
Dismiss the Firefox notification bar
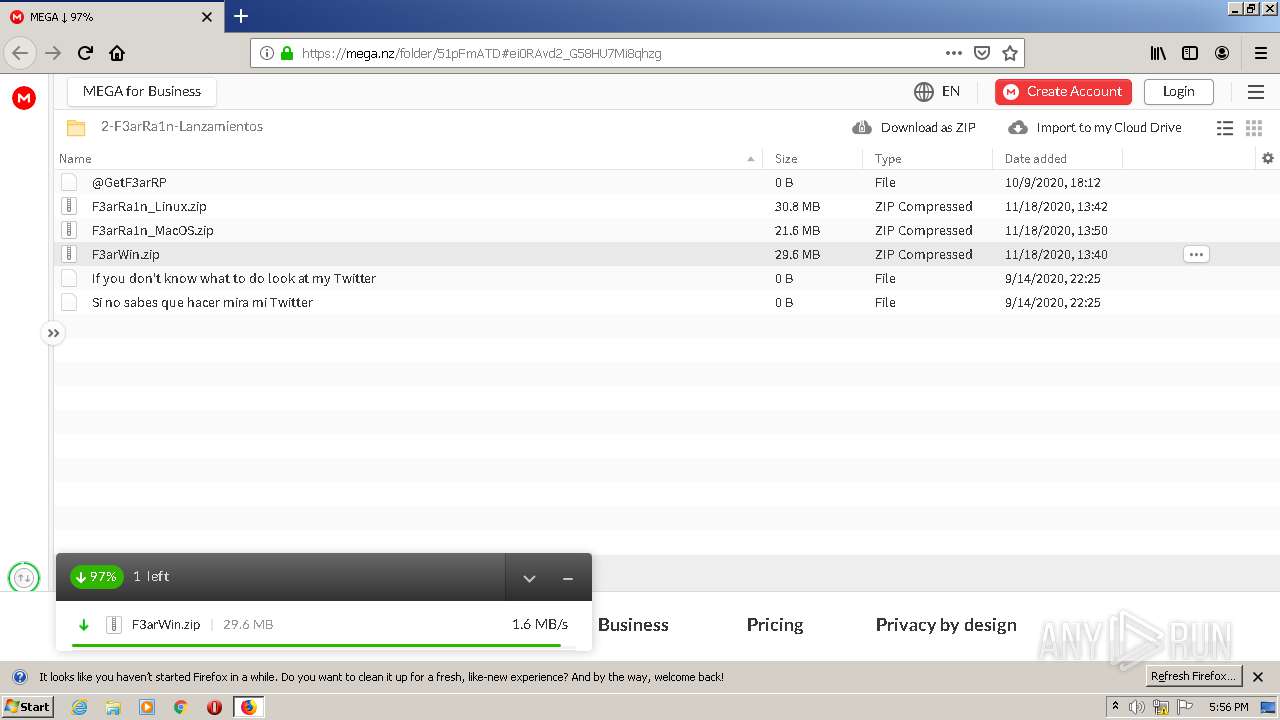(x=1258, y=677)
